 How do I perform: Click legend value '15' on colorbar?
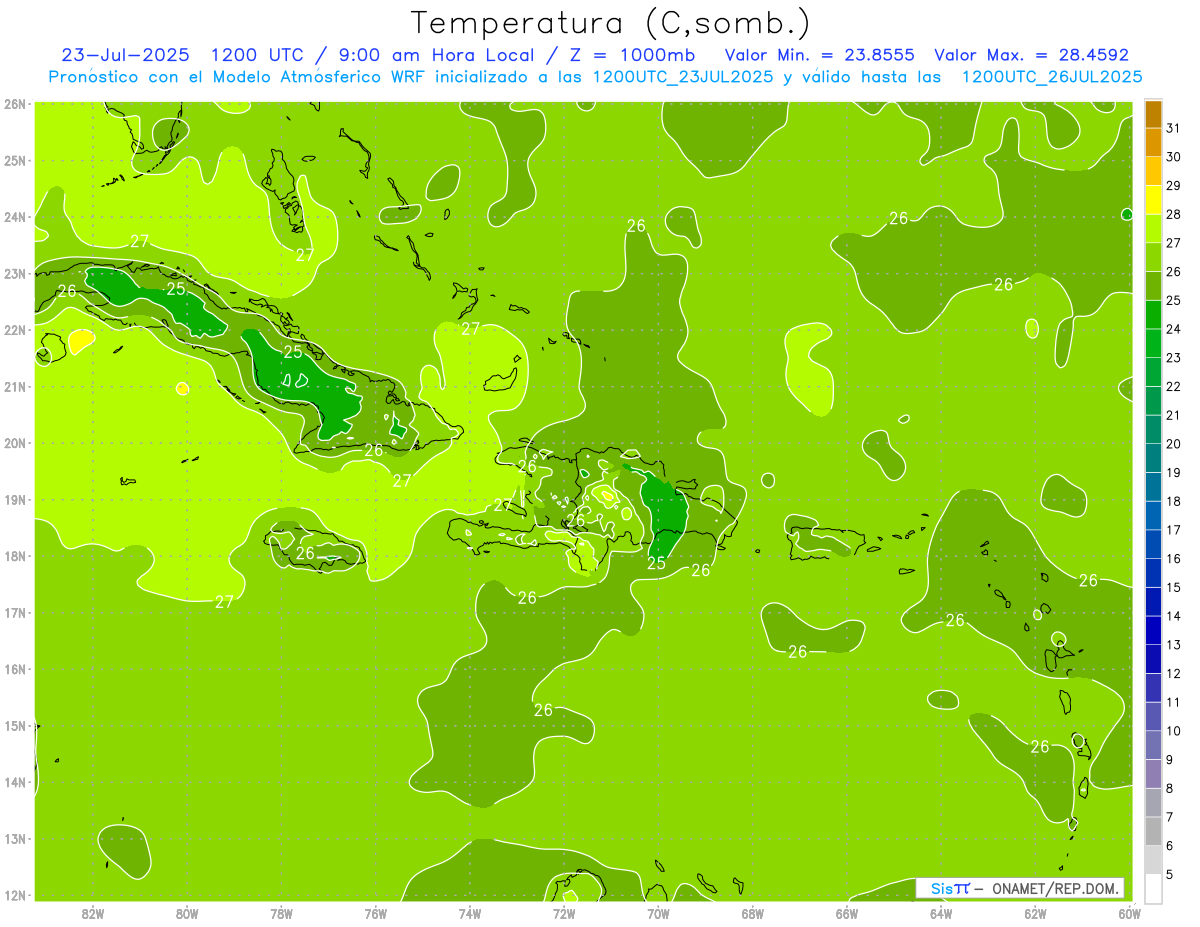(1174, 587)
